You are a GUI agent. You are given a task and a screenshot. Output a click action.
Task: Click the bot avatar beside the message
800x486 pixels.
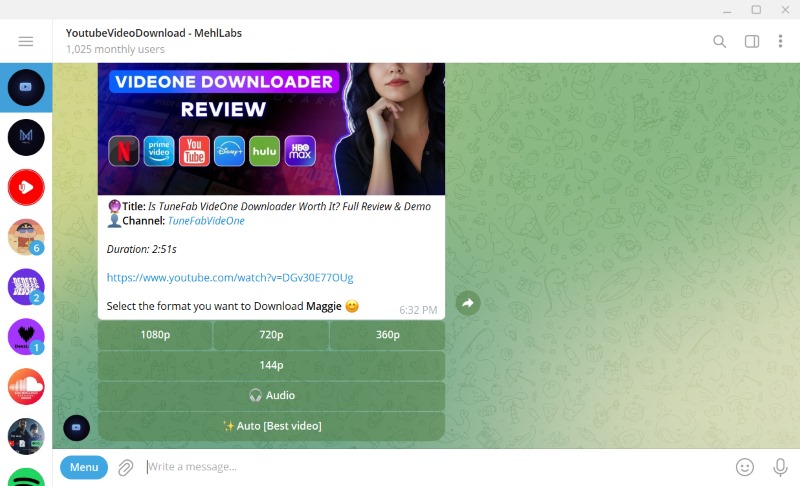click(77, 428)
